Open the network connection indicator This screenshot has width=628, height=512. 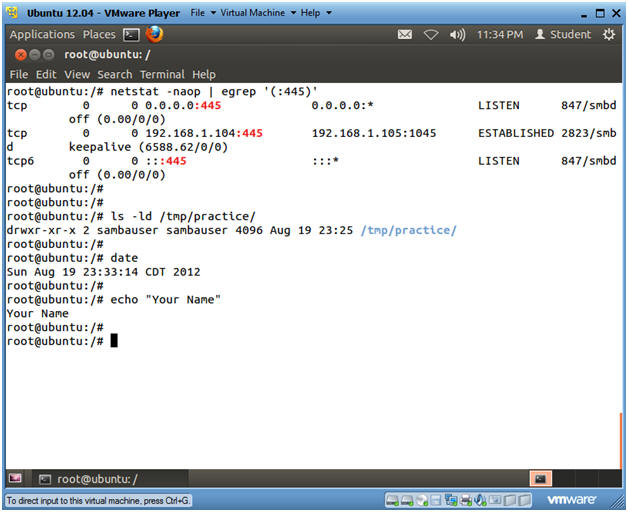pos(431,35)
